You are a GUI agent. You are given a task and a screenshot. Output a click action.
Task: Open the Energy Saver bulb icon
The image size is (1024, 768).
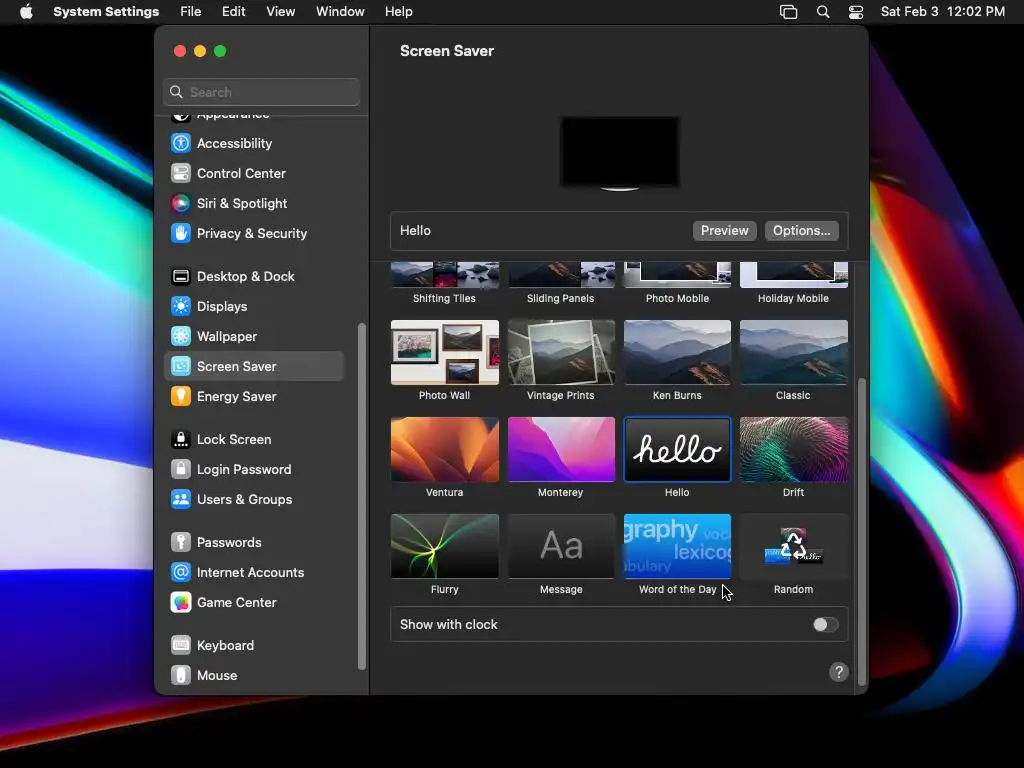coord(181,396)
